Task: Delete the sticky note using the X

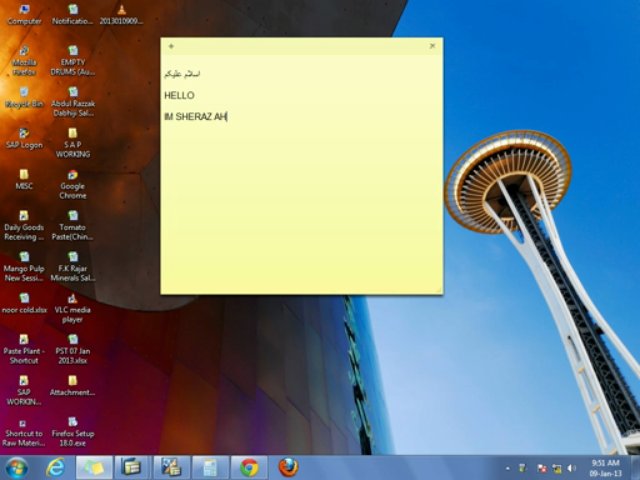Action: (x=432, y=46)
